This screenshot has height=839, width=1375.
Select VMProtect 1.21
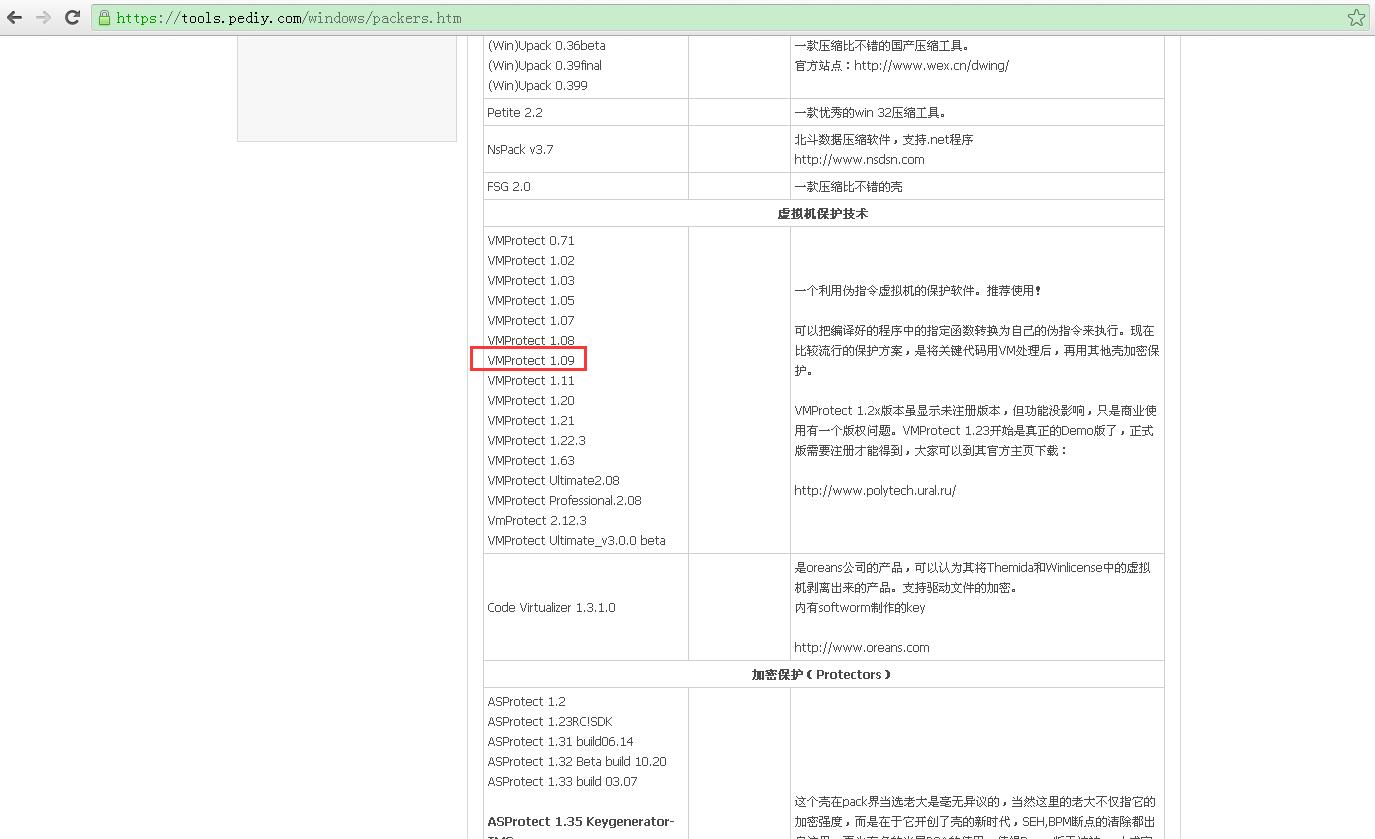coord(531,420)
